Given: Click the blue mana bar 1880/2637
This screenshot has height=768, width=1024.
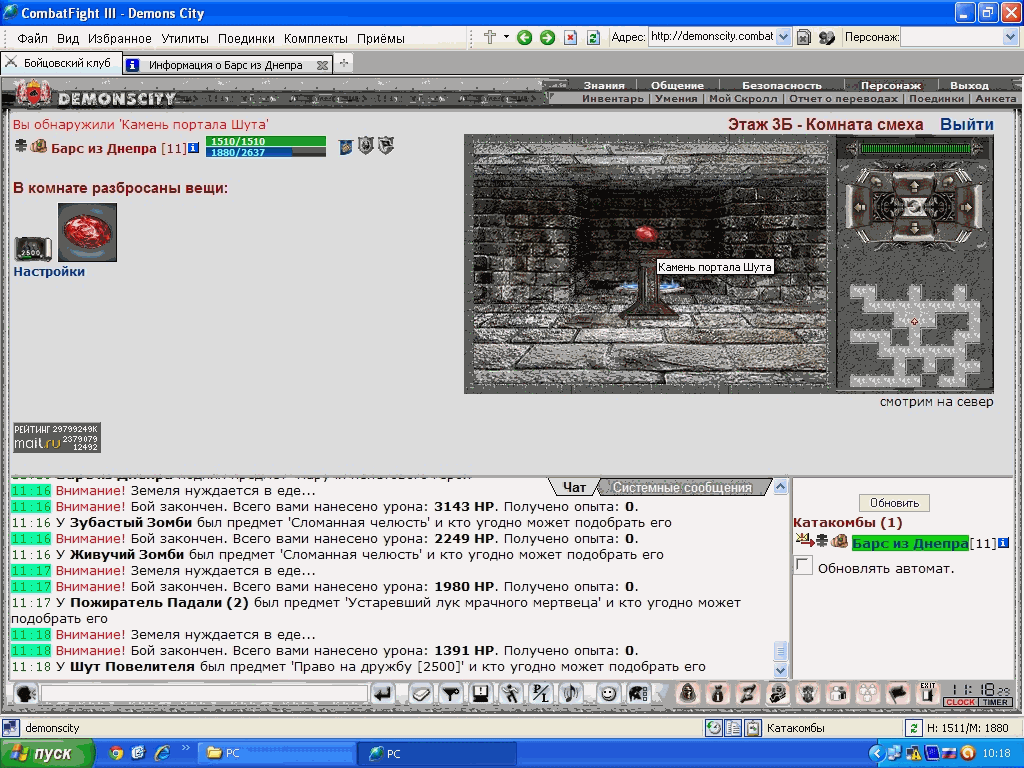Looking at the screenshot, I should pos(266,152).
